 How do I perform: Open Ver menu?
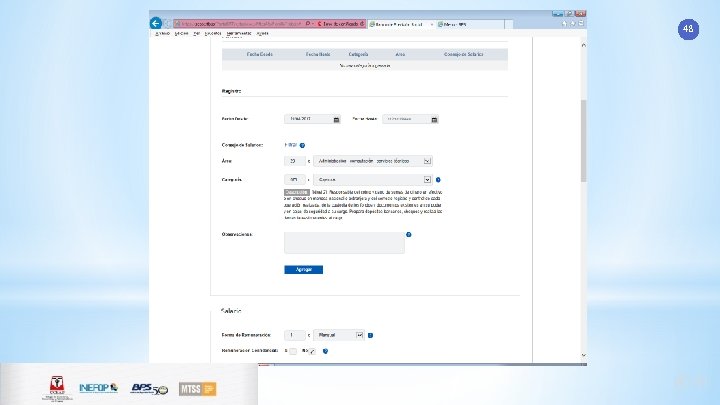click(x=197, y=34)
